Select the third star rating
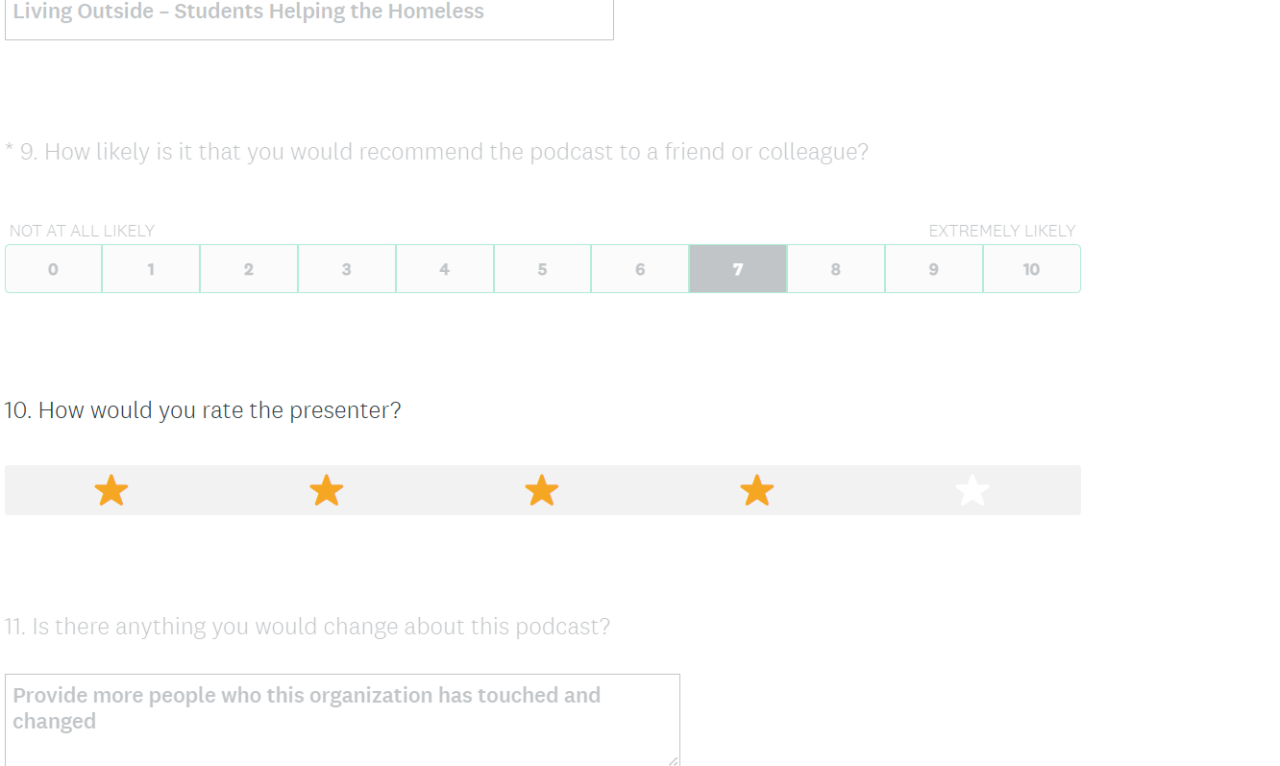Screen dimensions: 1280x766 pyautogui.click(x=541, y=491)
